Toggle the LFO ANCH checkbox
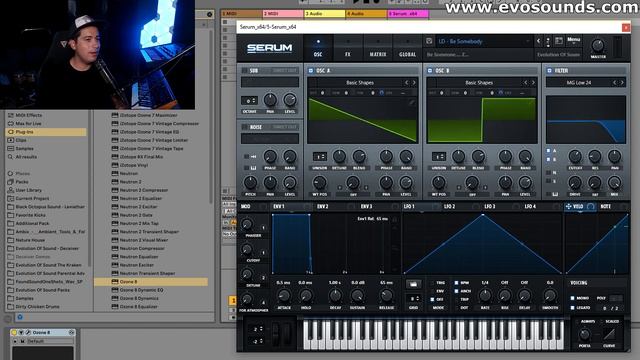The width and height of the screenshot is (640, 360). coord(456,291)
